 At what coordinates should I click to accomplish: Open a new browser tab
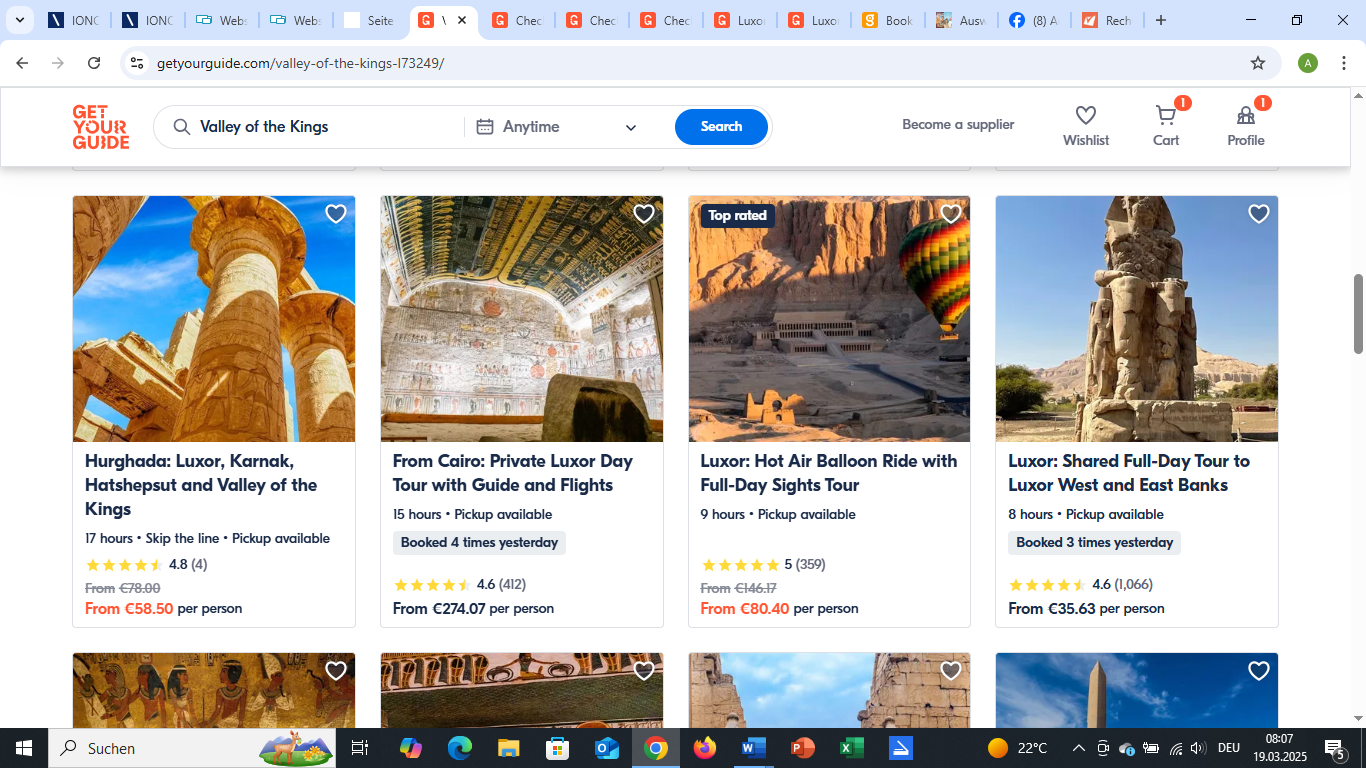pyautogui.click(x=1161, y=20)
